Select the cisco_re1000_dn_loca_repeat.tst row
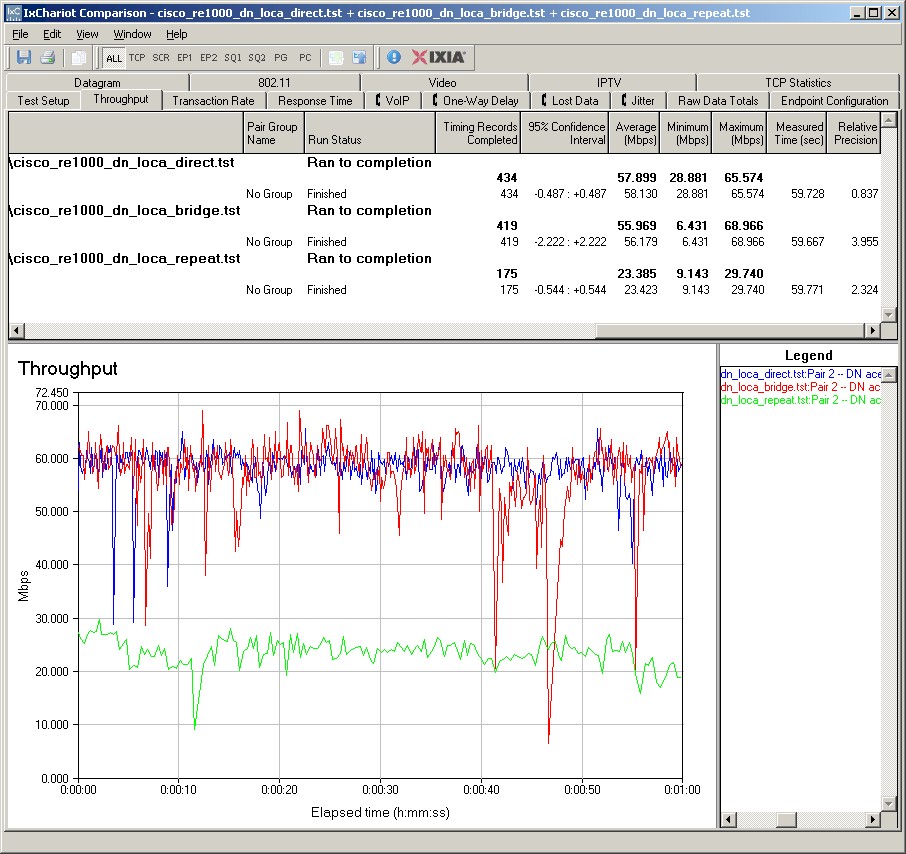Viewport: 906px width, 854px height. (x=444, y=258)
